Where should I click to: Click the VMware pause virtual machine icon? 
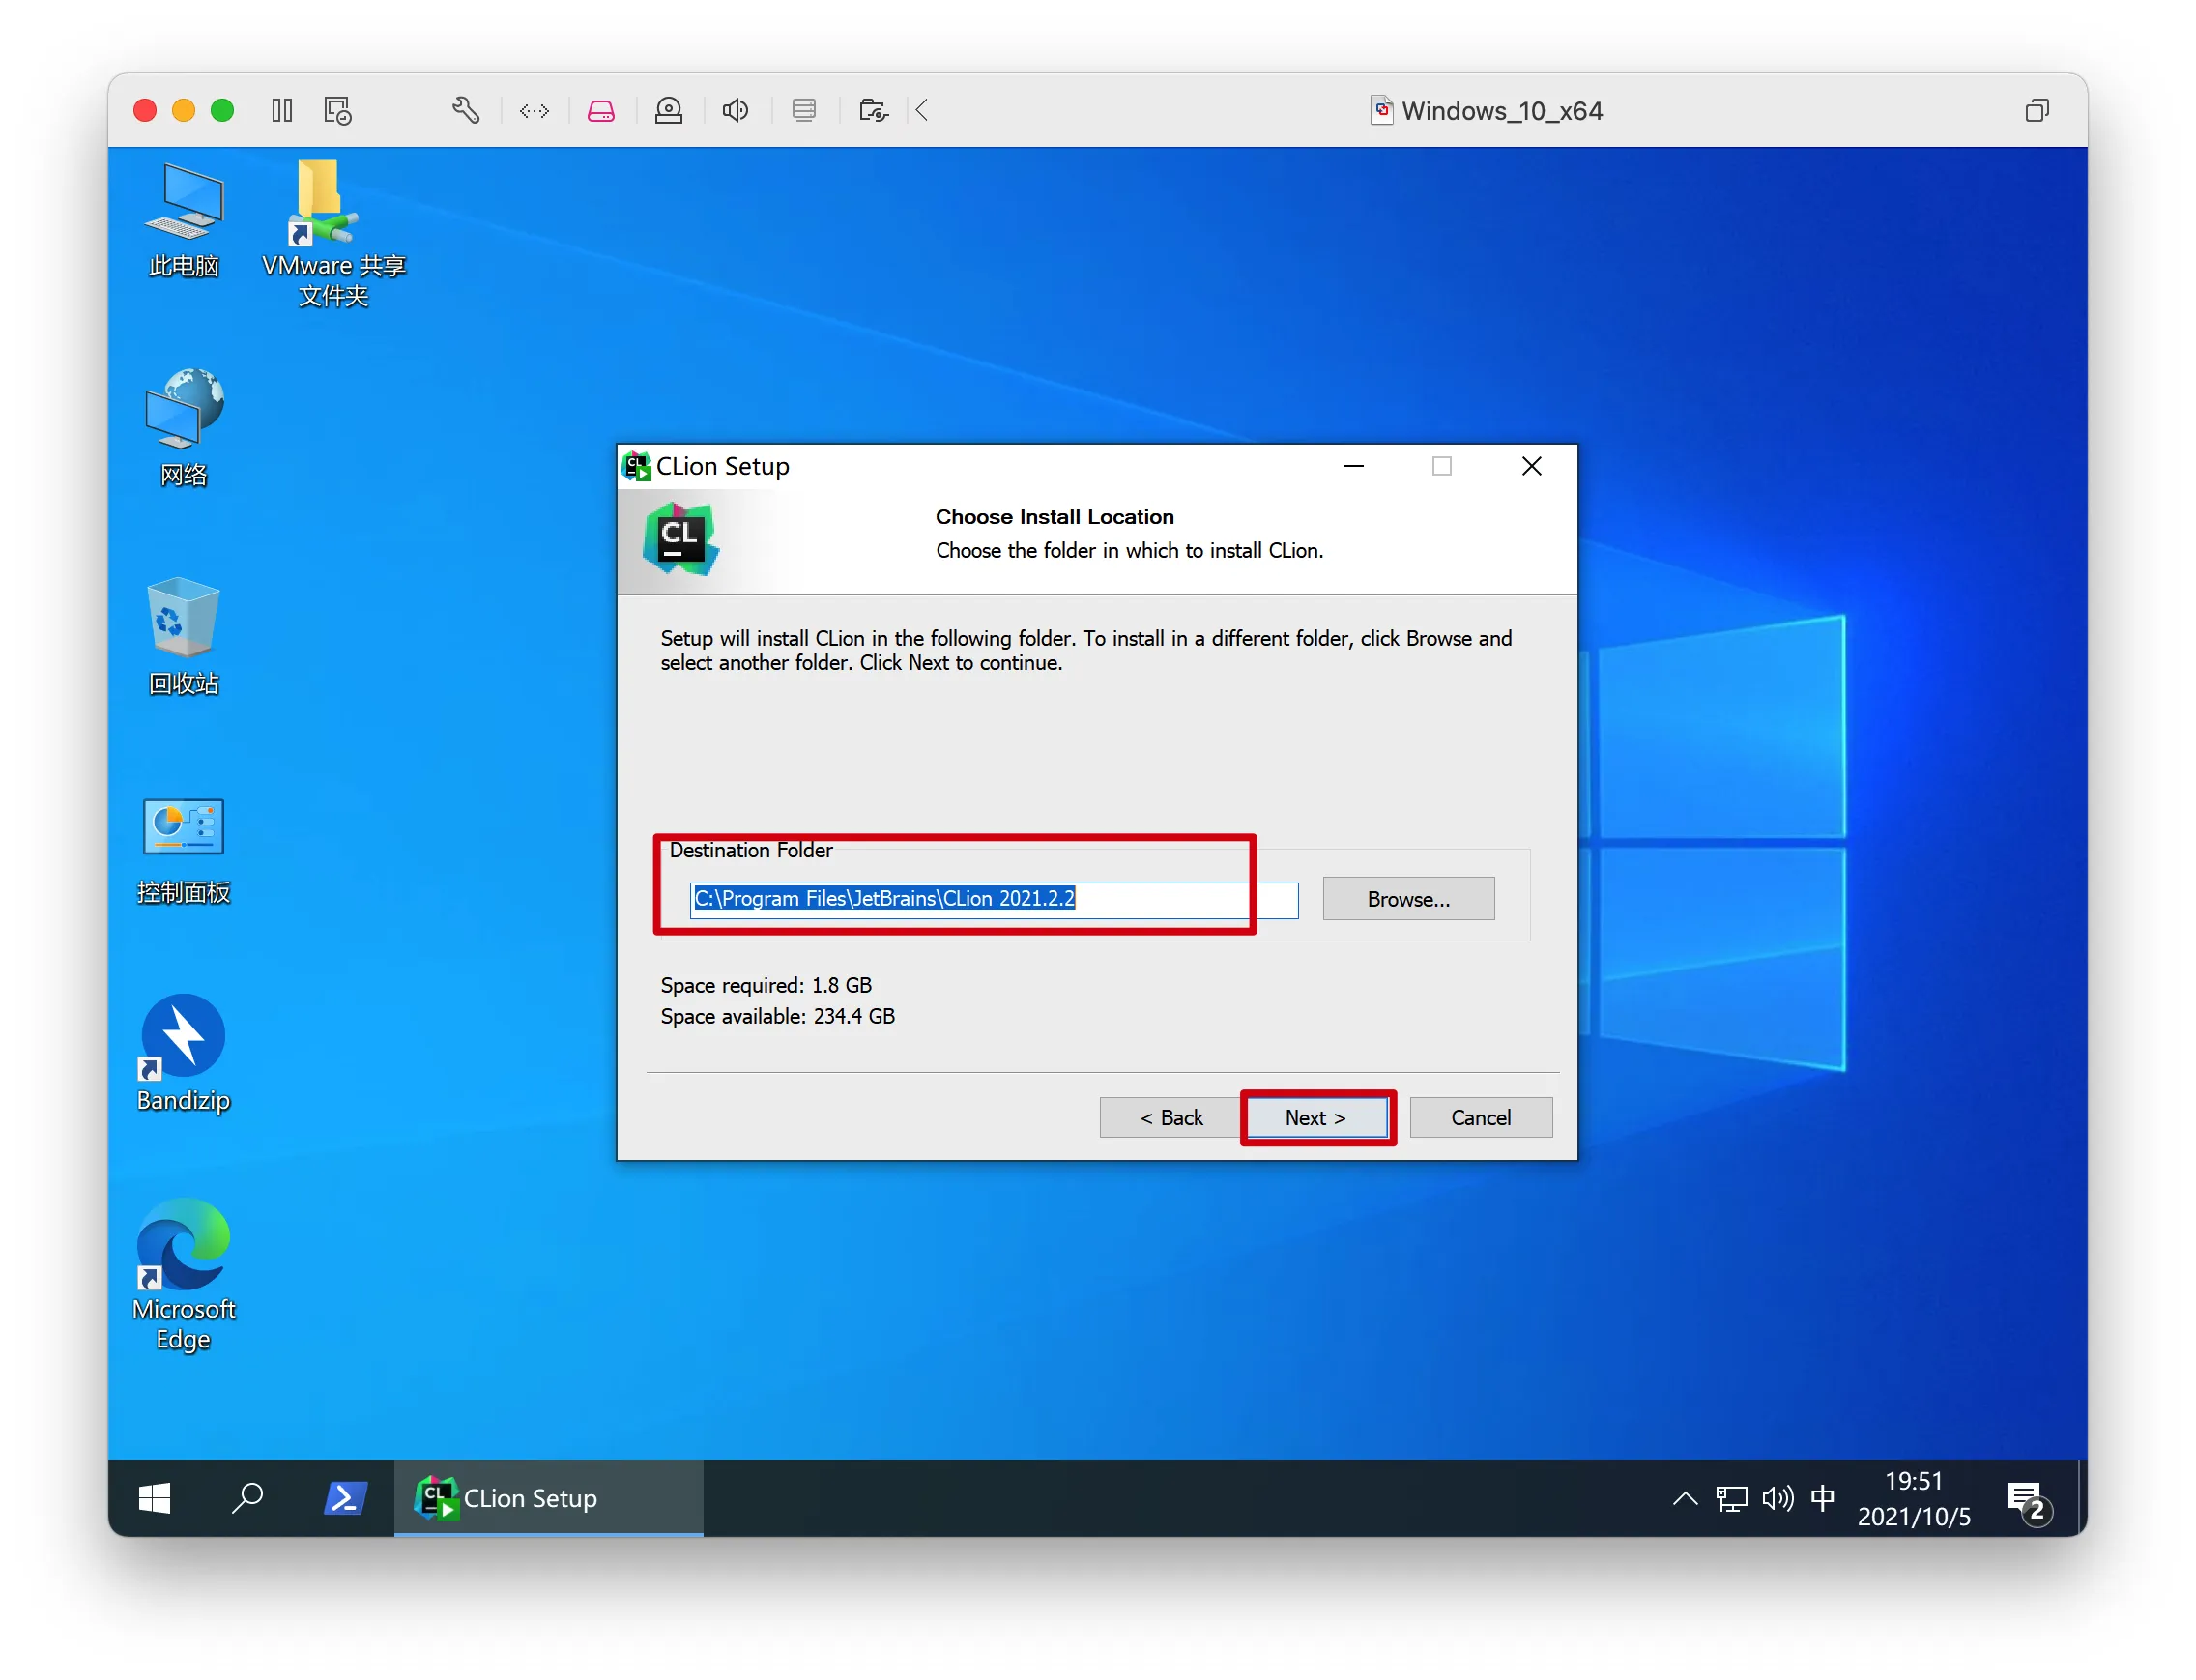tap(282, 110)
